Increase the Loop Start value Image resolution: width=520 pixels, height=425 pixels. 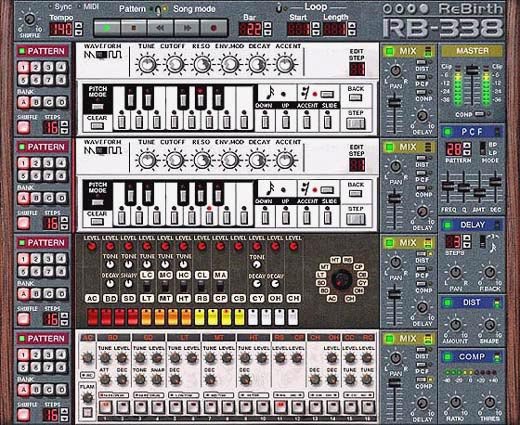point(316,25)
